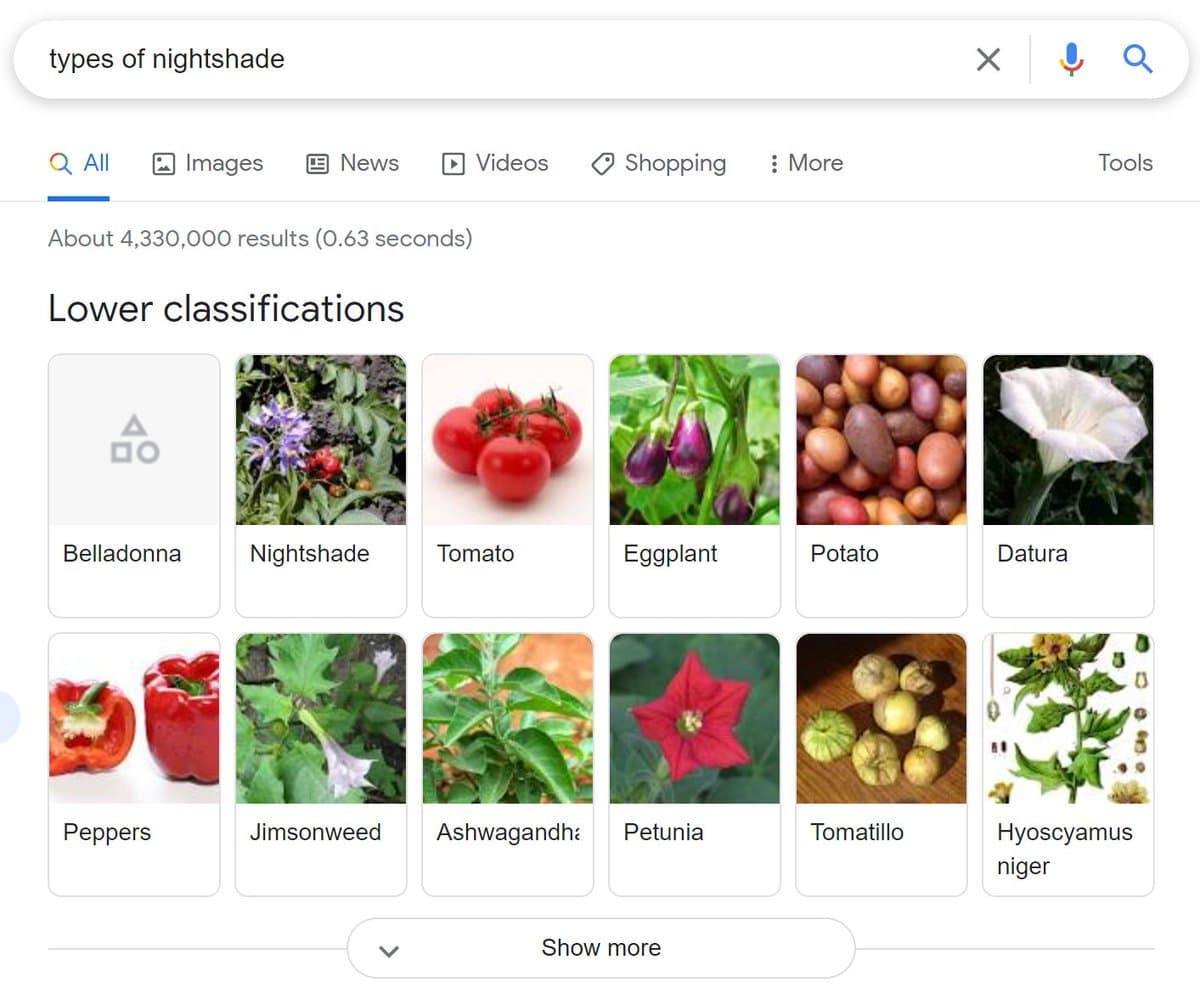
Task: Open the Tomato thumbnail card
Action: click(x=508, y=485)
